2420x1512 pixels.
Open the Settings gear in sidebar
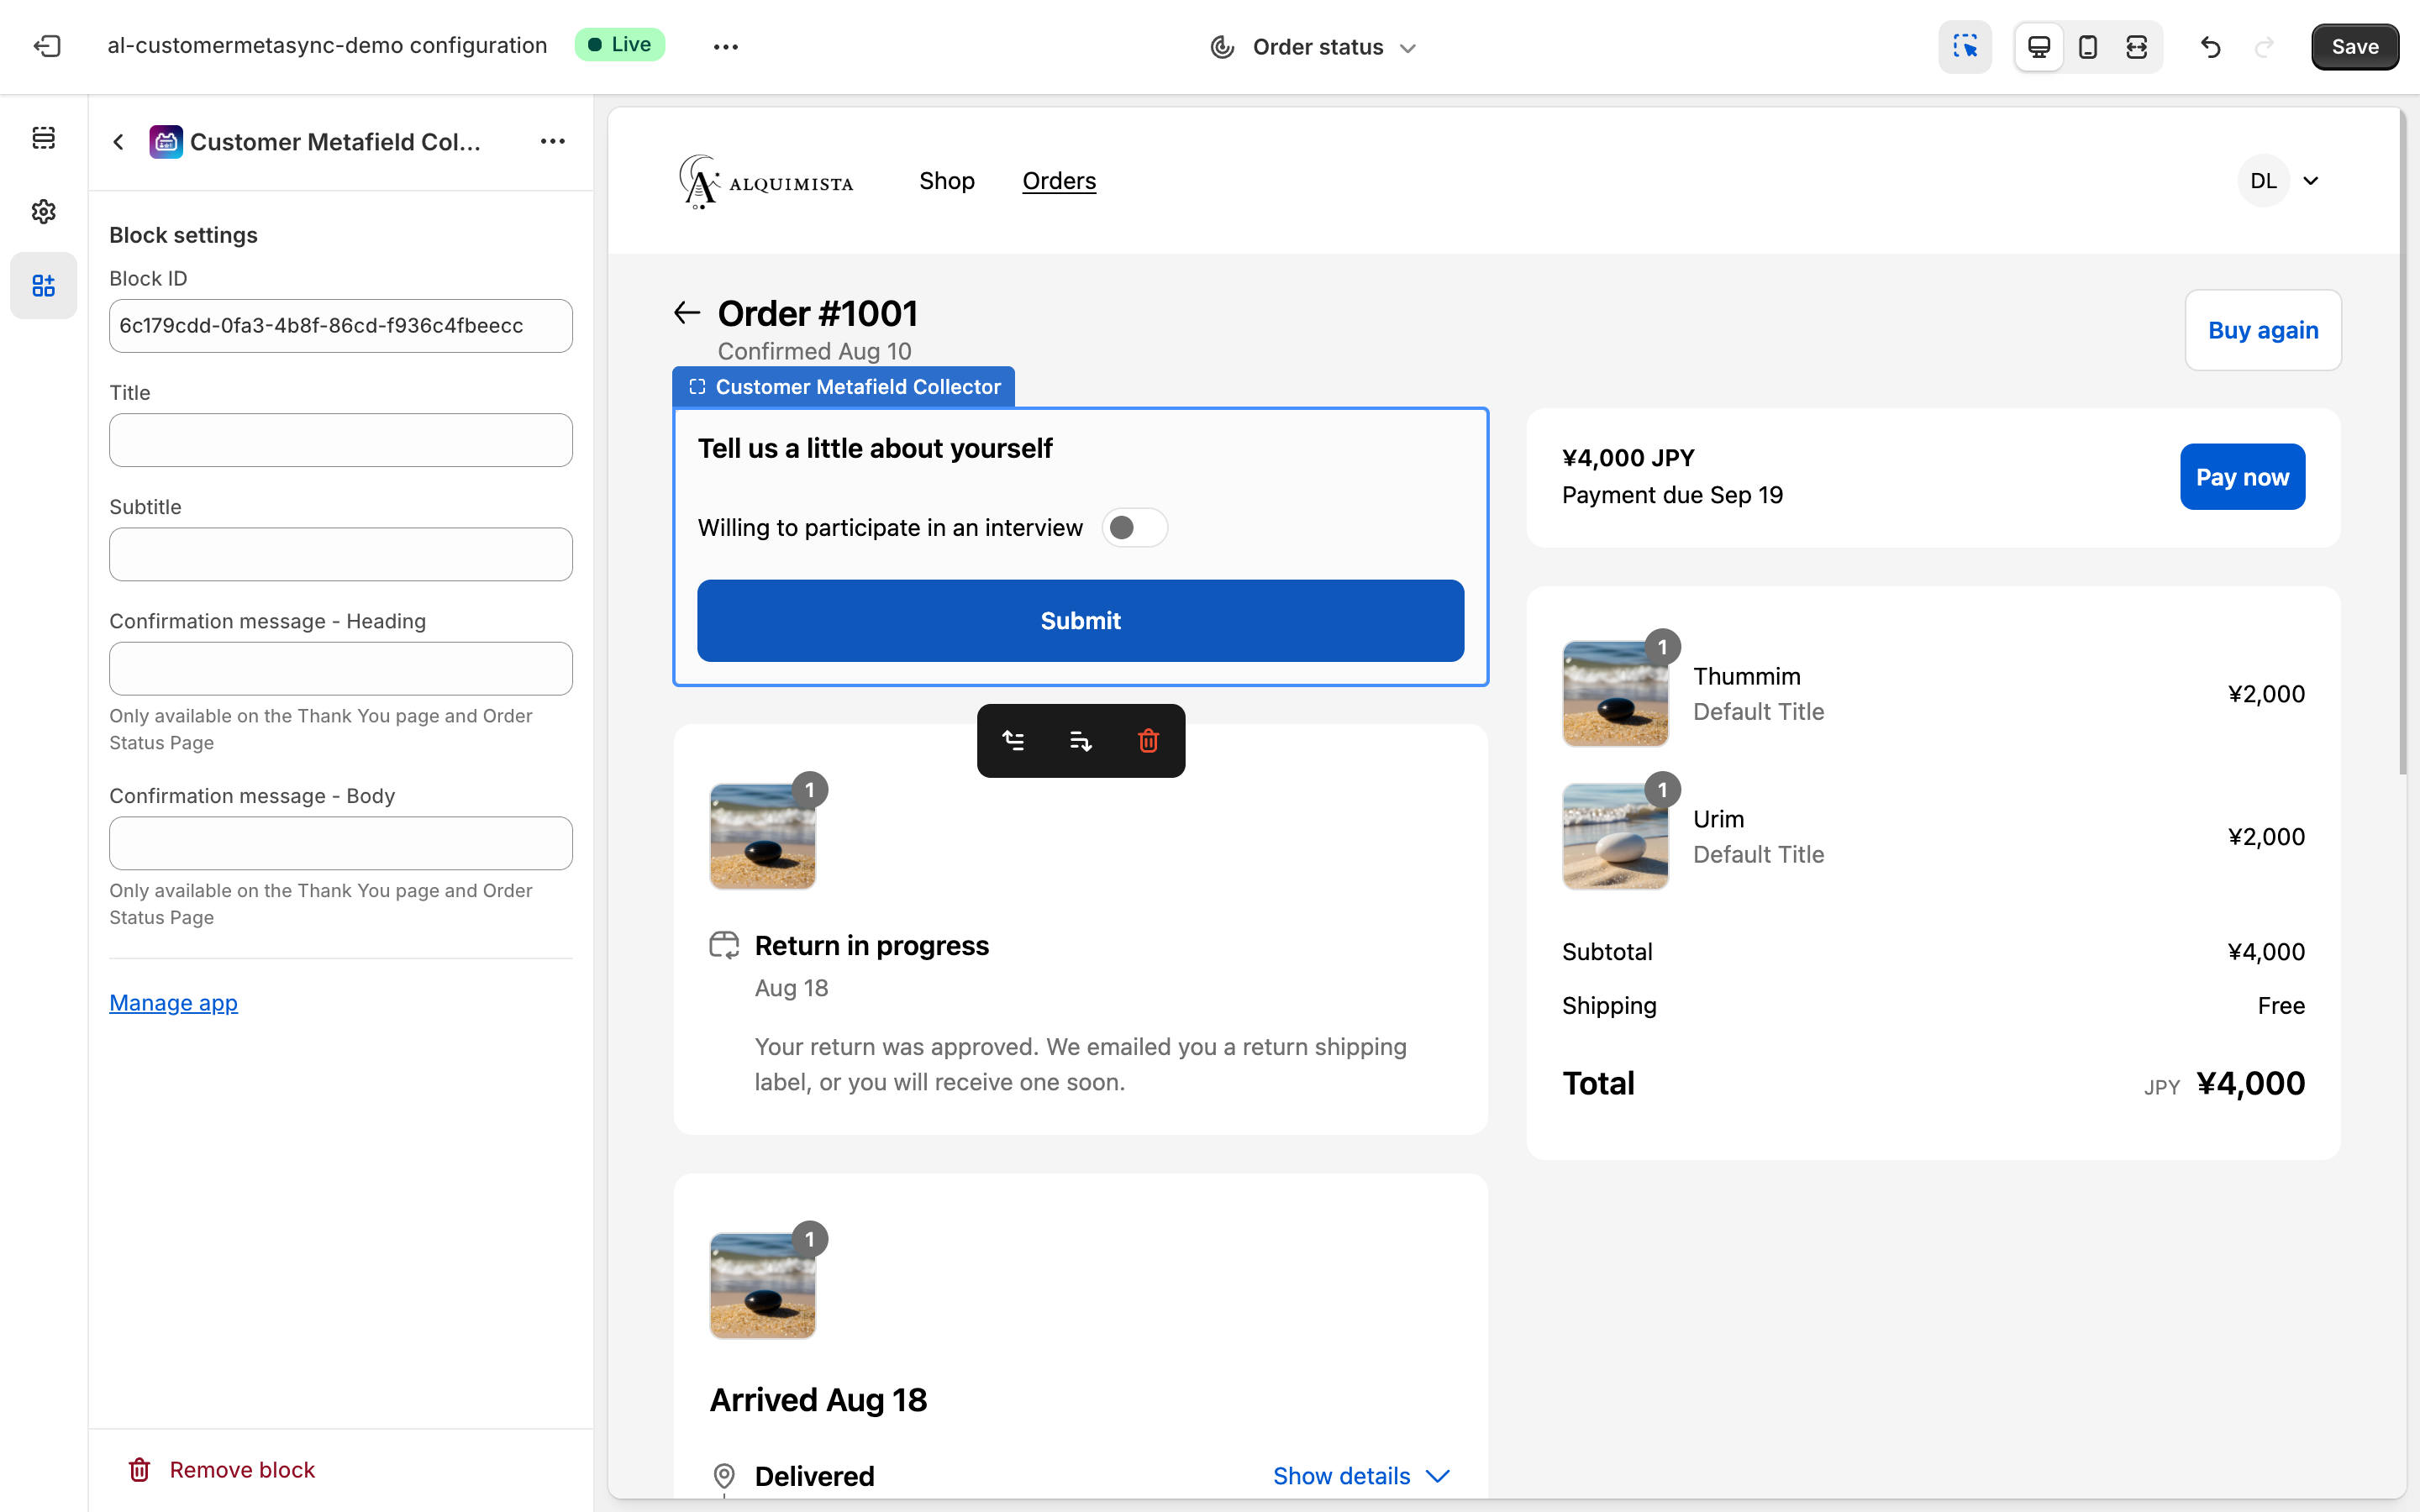click(x=43, y=211)
